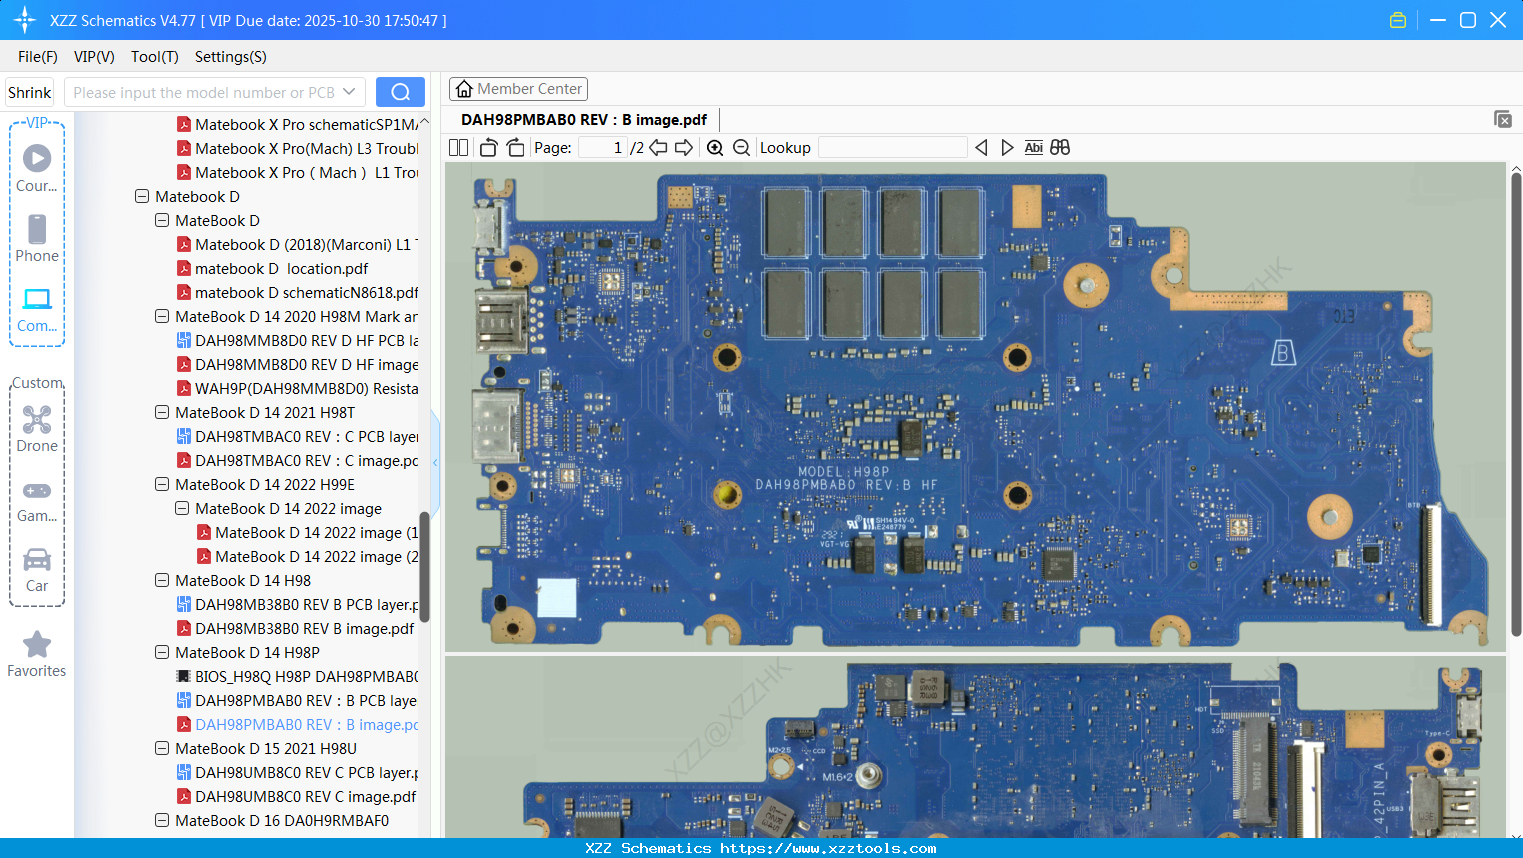The height and width of the screenshot is (858, 1523).
Task: Collapse the MateBook D subfolder
Action: 162,221
